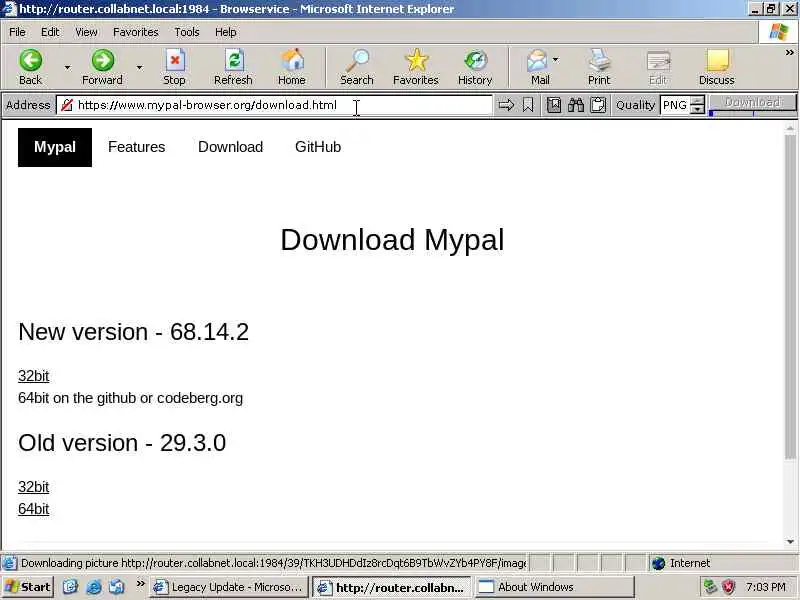The height and width of the screenshot is (600, 800).
Task: Click the binoculars find icon
Action: [x=576, y=105]
